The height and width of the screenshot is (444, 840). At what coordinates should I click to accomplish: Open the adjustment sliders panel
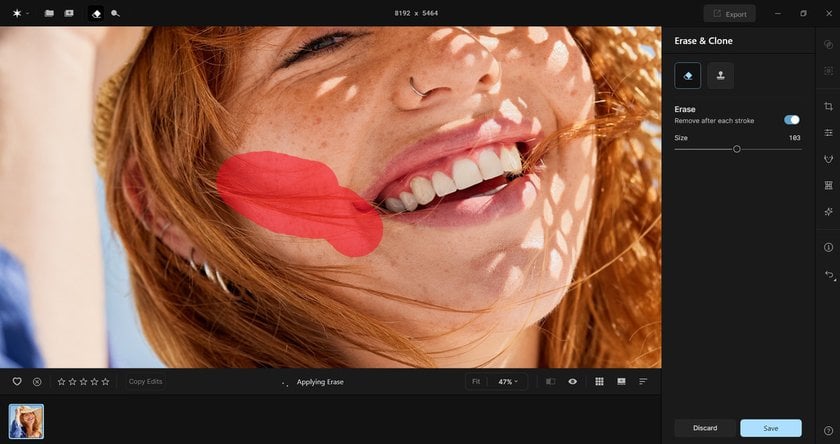coord(828,133)
